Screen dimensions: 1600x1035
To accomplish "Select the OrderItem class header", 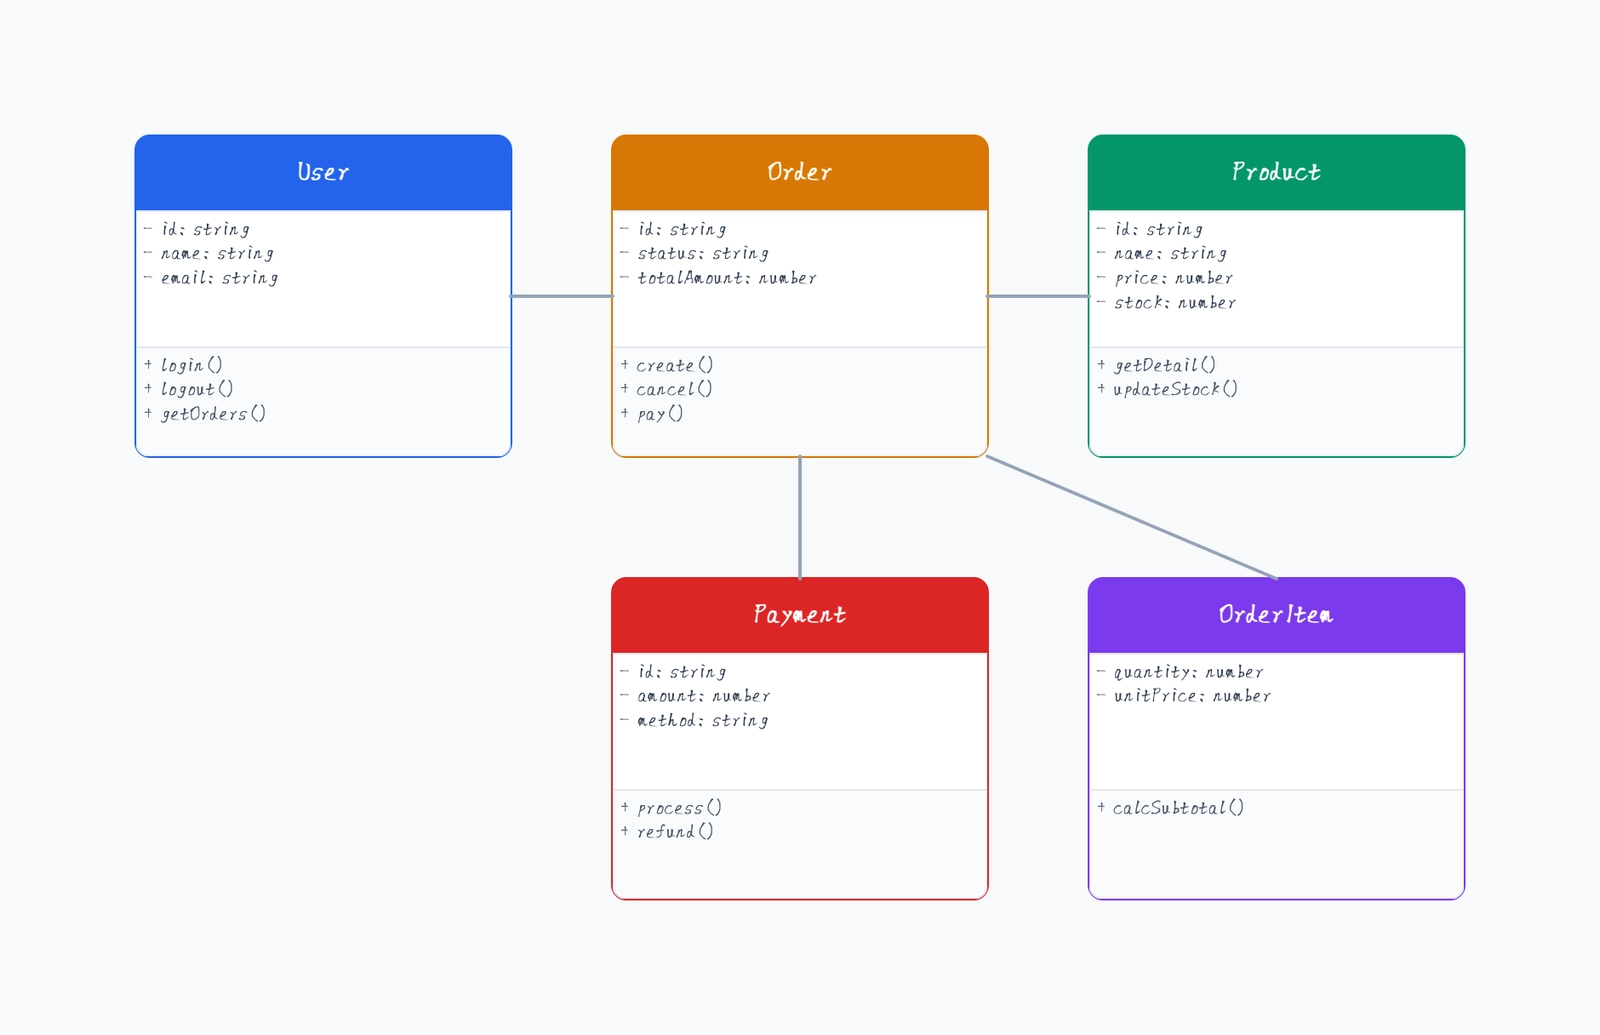I will pyautogui.click(x=1276, y=615).
